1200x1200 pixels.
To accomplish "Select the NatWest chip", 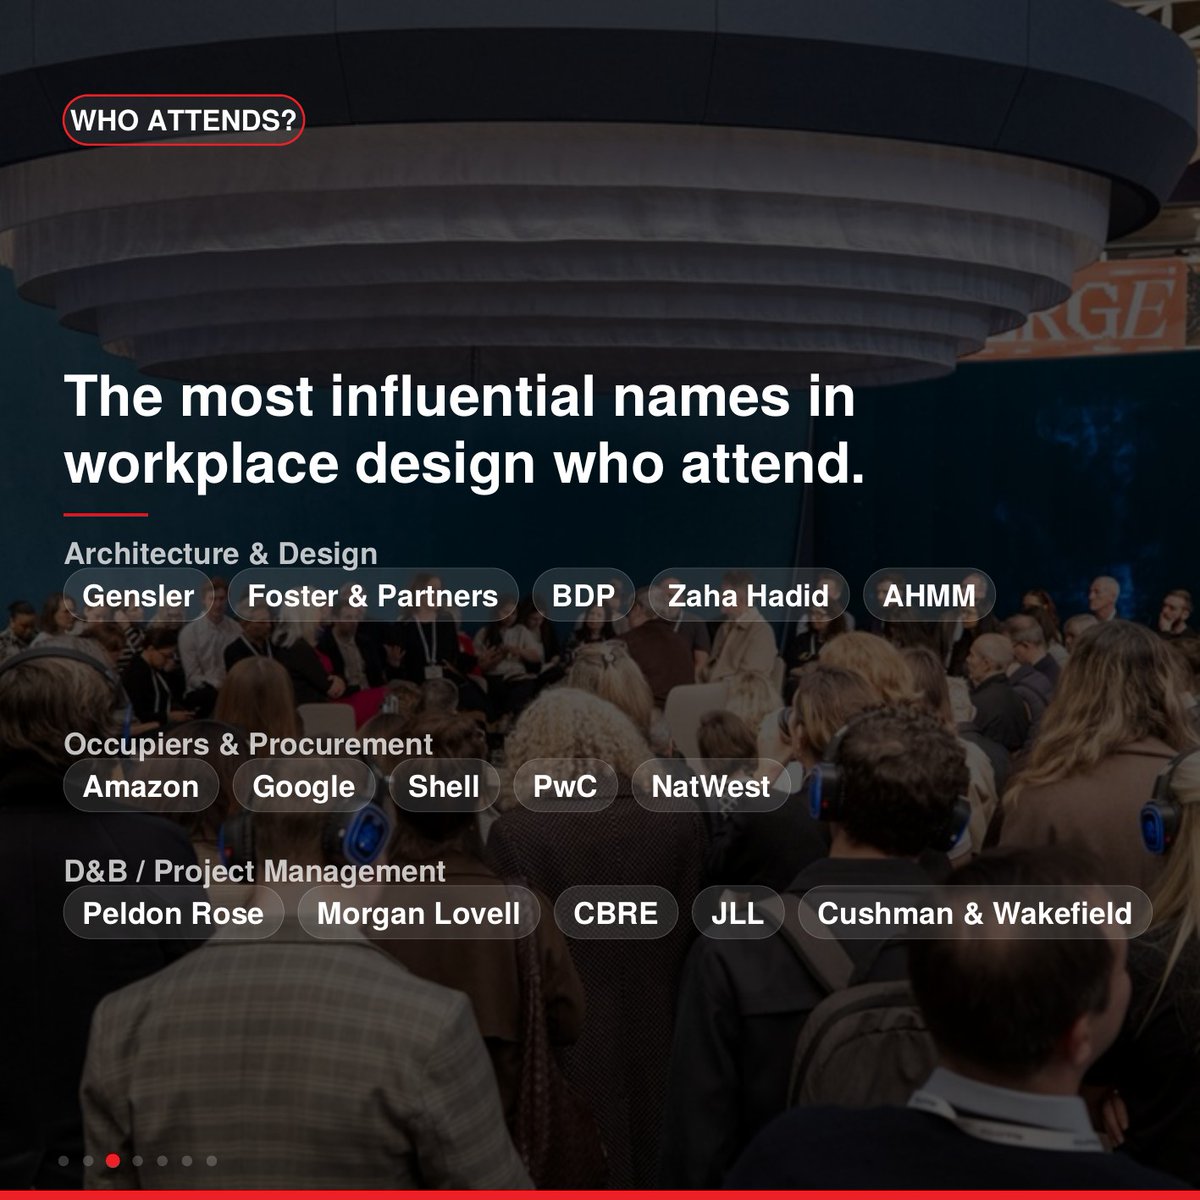I will pyautogui.click(x=711, y=786).
